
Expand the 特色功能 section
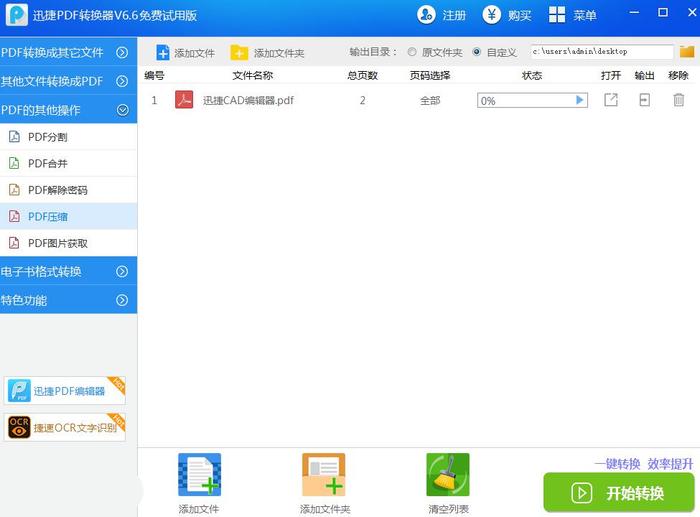click(x=68, y=300)
